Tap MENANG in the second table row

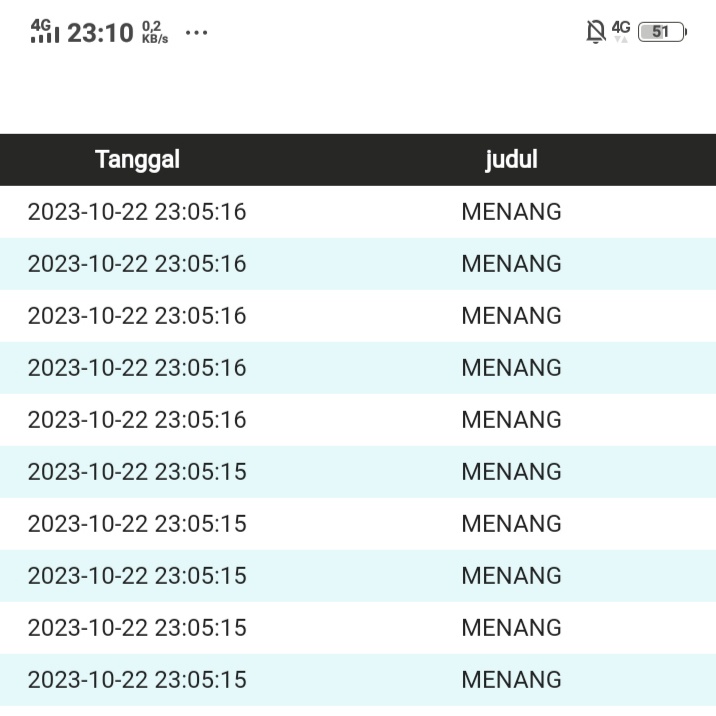[511, 264]
